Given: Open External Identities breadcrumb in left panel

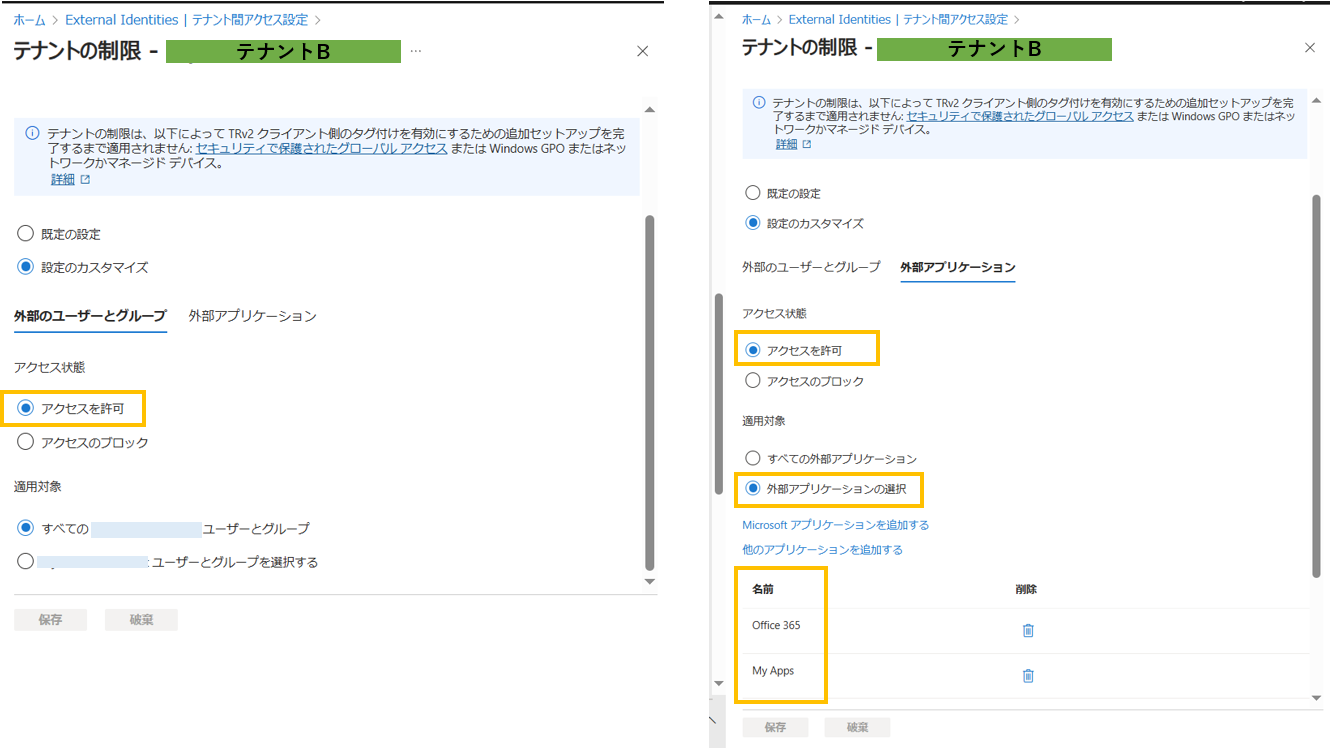Looking at the screenshot, I should pyautogui.click(x=122, y=19).
